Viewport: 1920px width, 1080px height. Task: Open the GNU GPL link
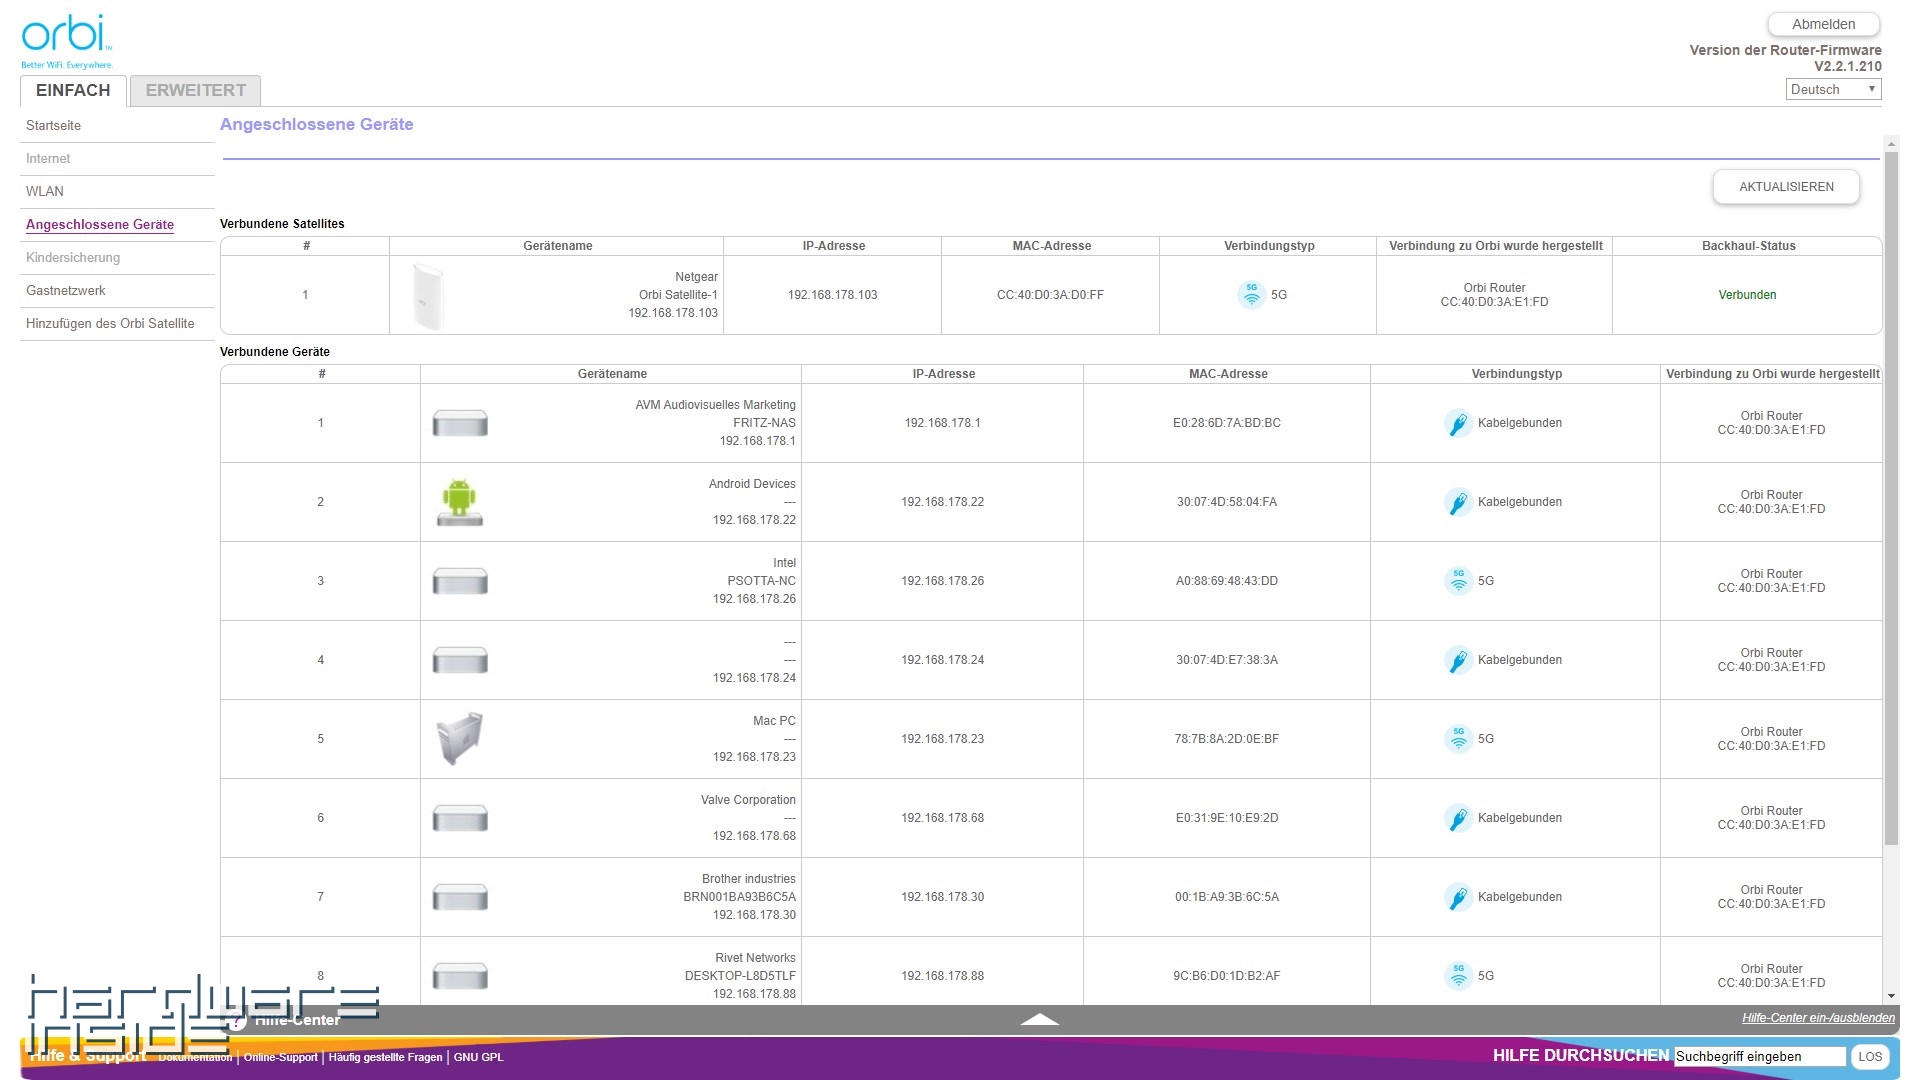point(479,1057)
